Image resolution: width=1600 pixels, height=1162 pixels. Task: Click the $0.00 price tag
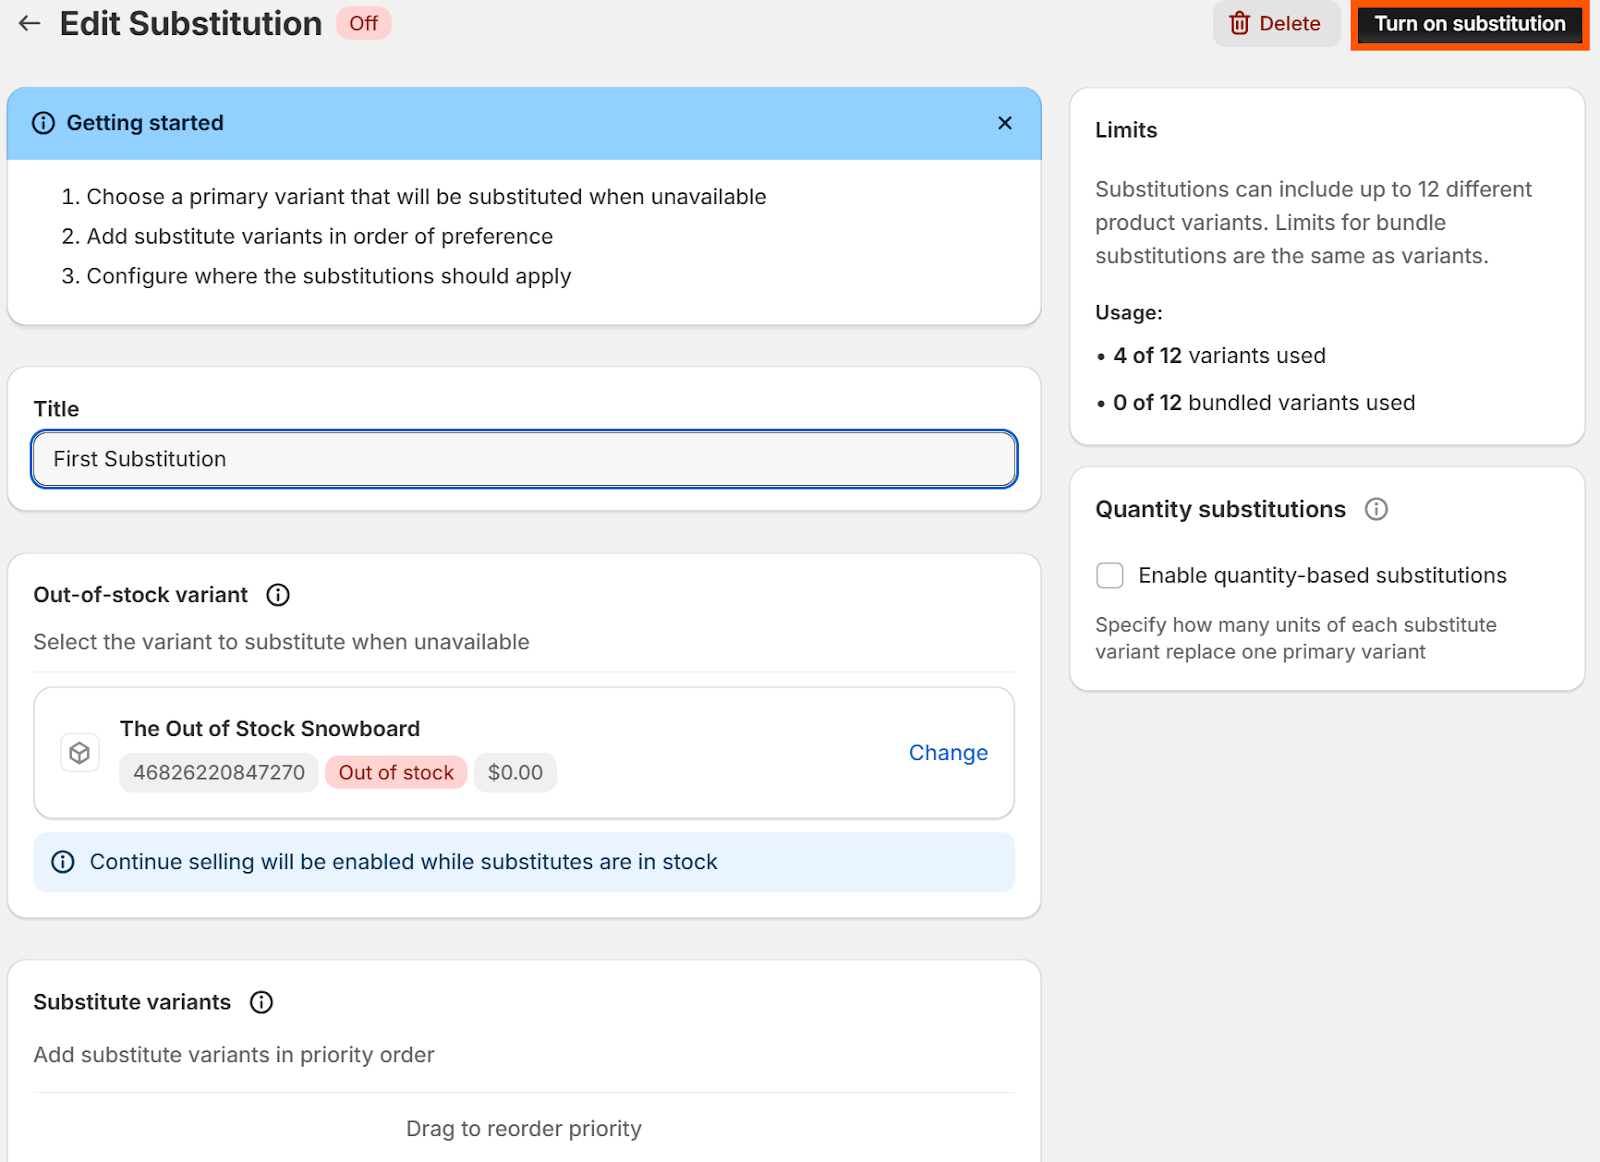(x=515, y=773)
